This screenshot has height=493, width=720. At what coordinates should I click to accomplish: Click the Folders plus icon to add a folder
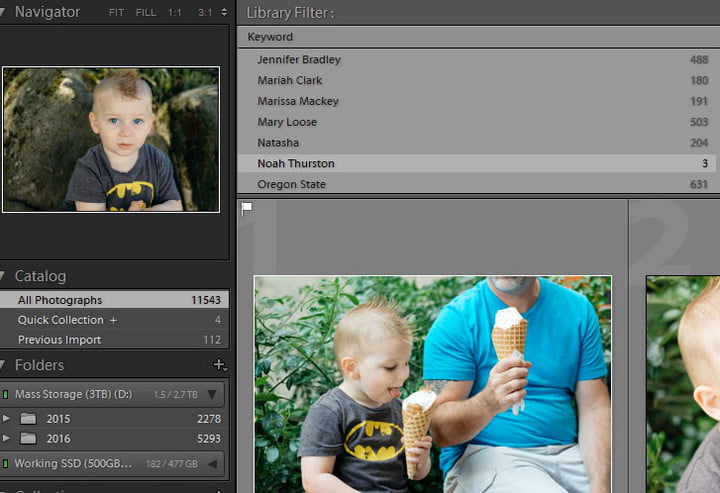point(219,365)
